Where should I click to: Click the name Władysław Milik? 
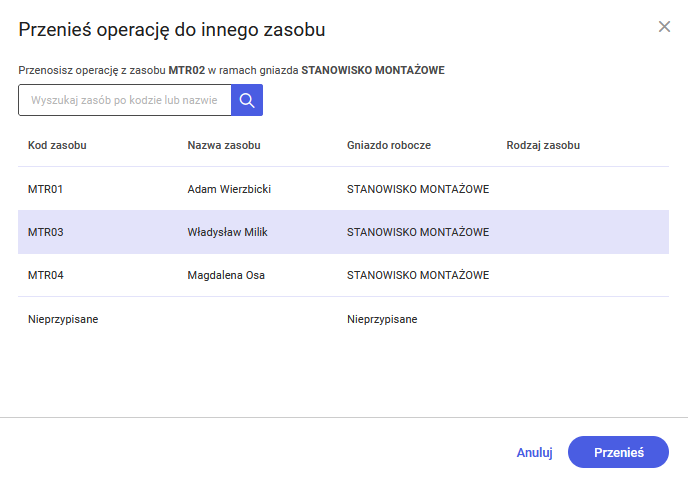click(227, 232)
